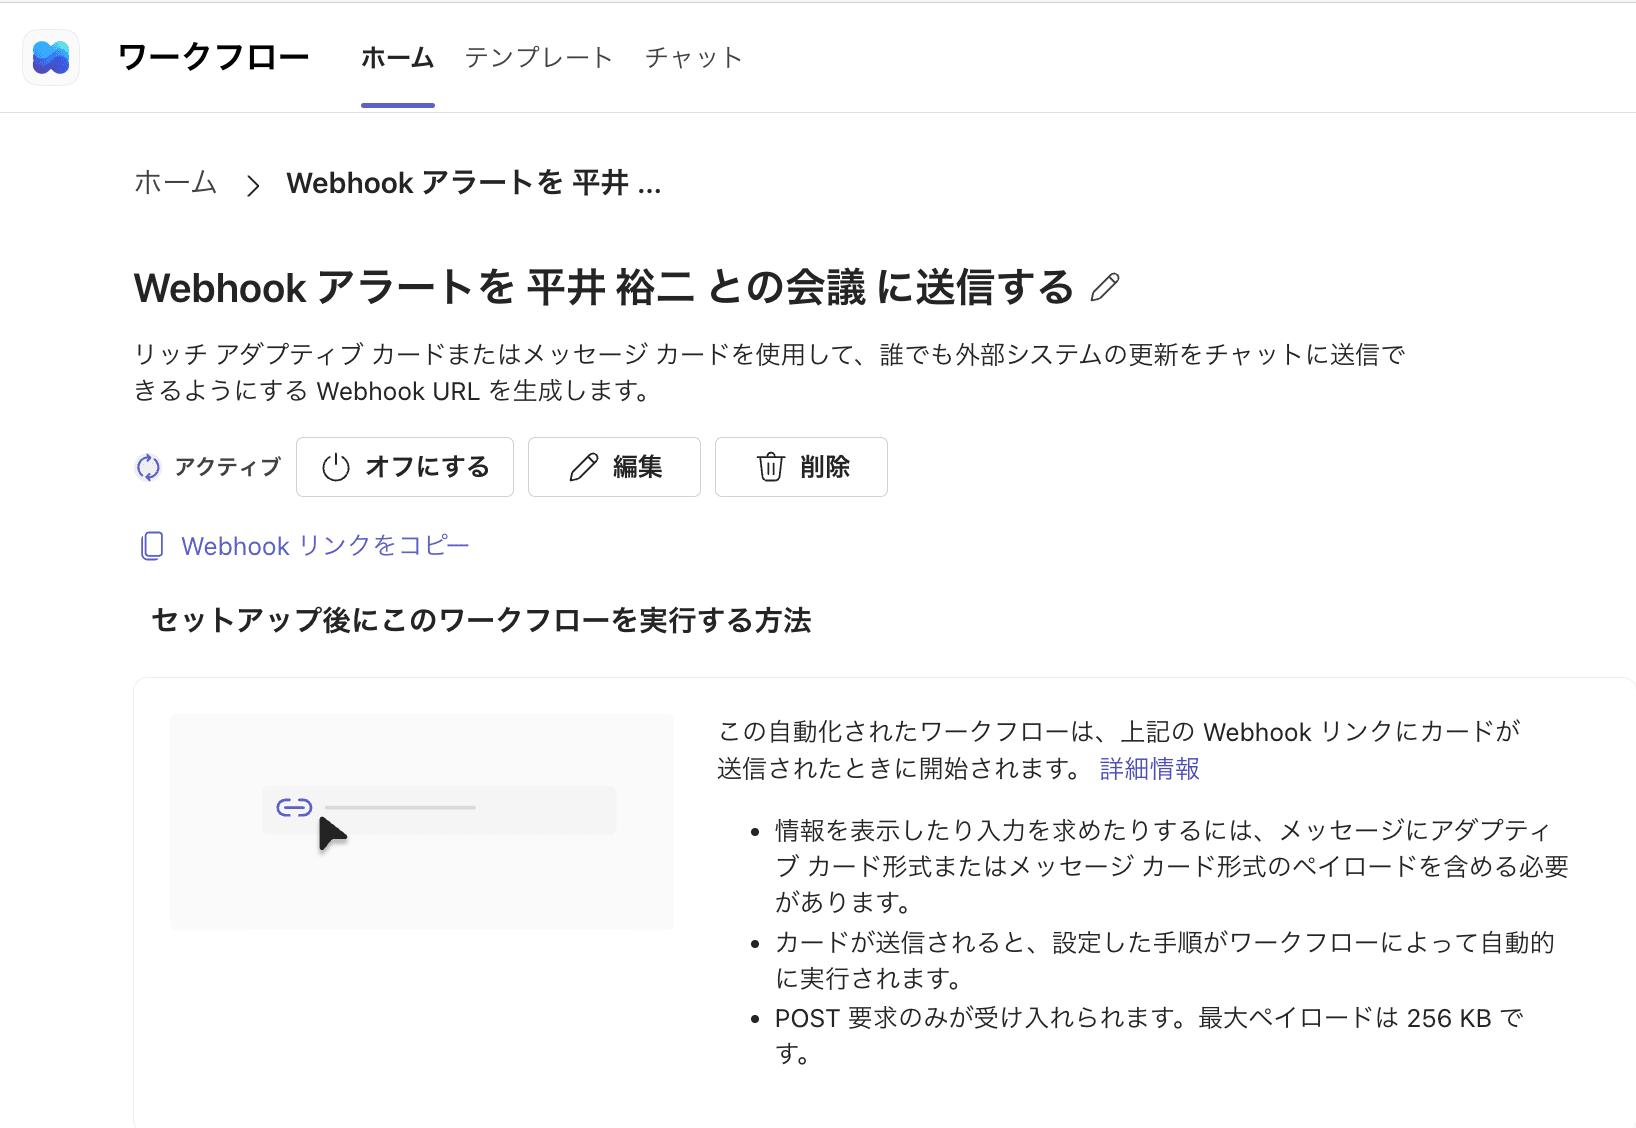Click the workflow title Webhook アラートを 平井 裕二
Viewport: 1636px width, 1128px height.
pyautogui.click(x=604, y=288)
